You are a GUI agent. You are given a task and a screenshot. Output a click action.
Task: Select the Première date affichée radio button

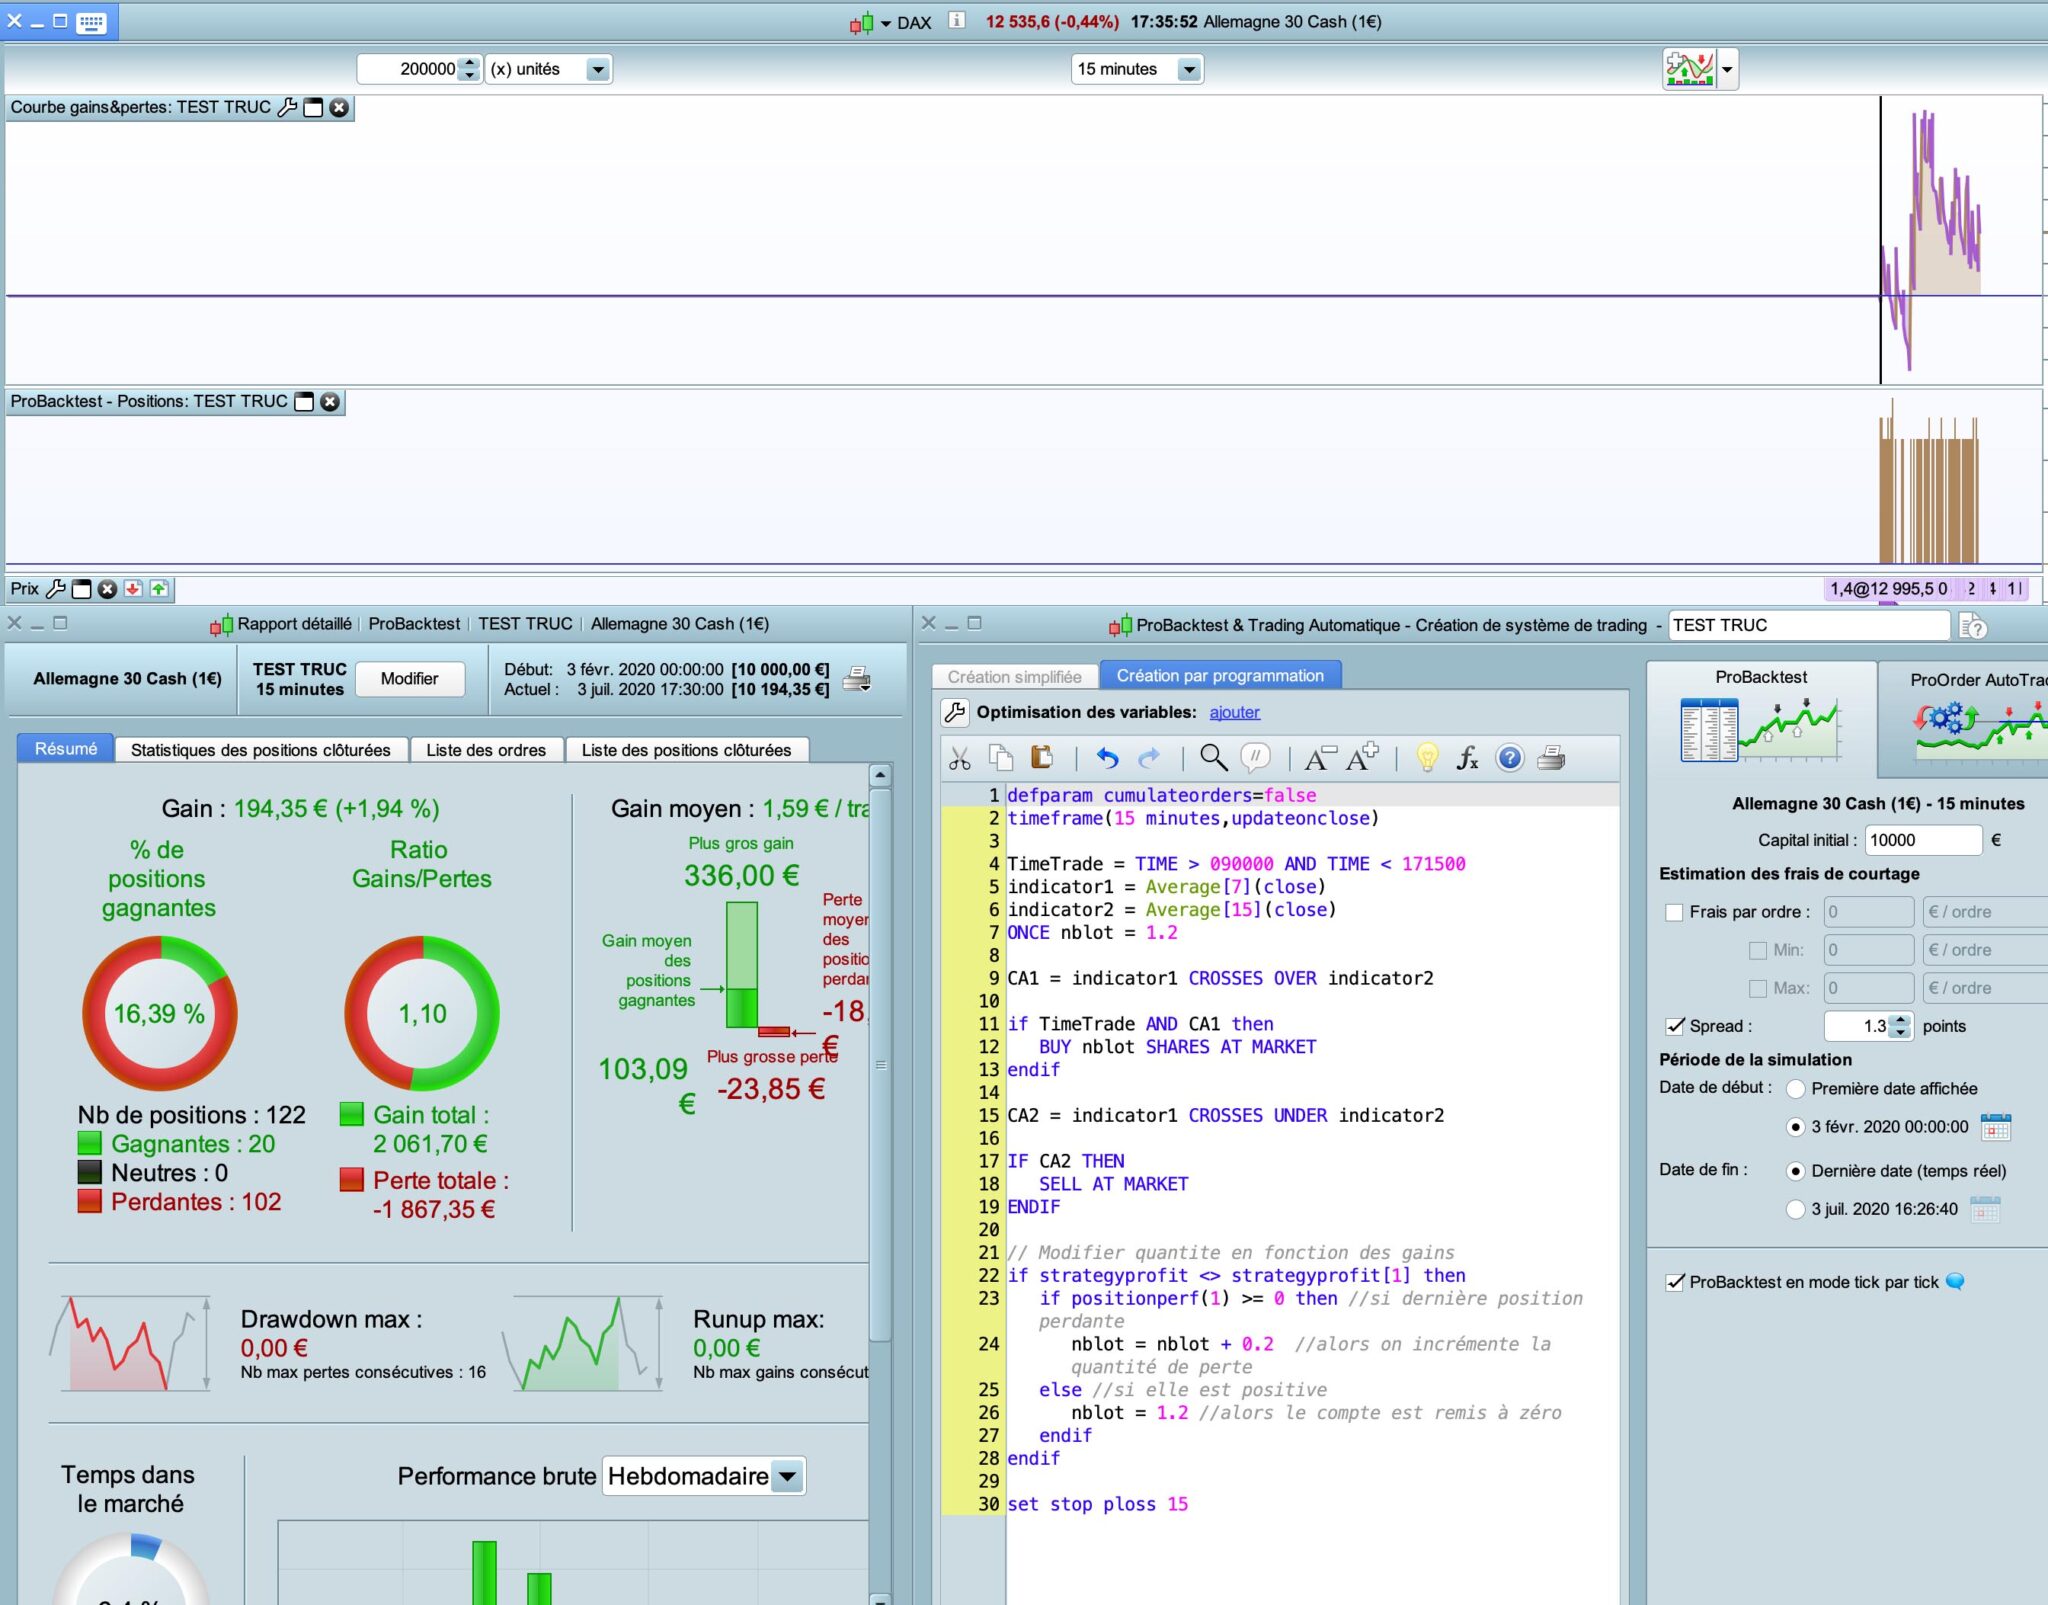point(1796,1089)
